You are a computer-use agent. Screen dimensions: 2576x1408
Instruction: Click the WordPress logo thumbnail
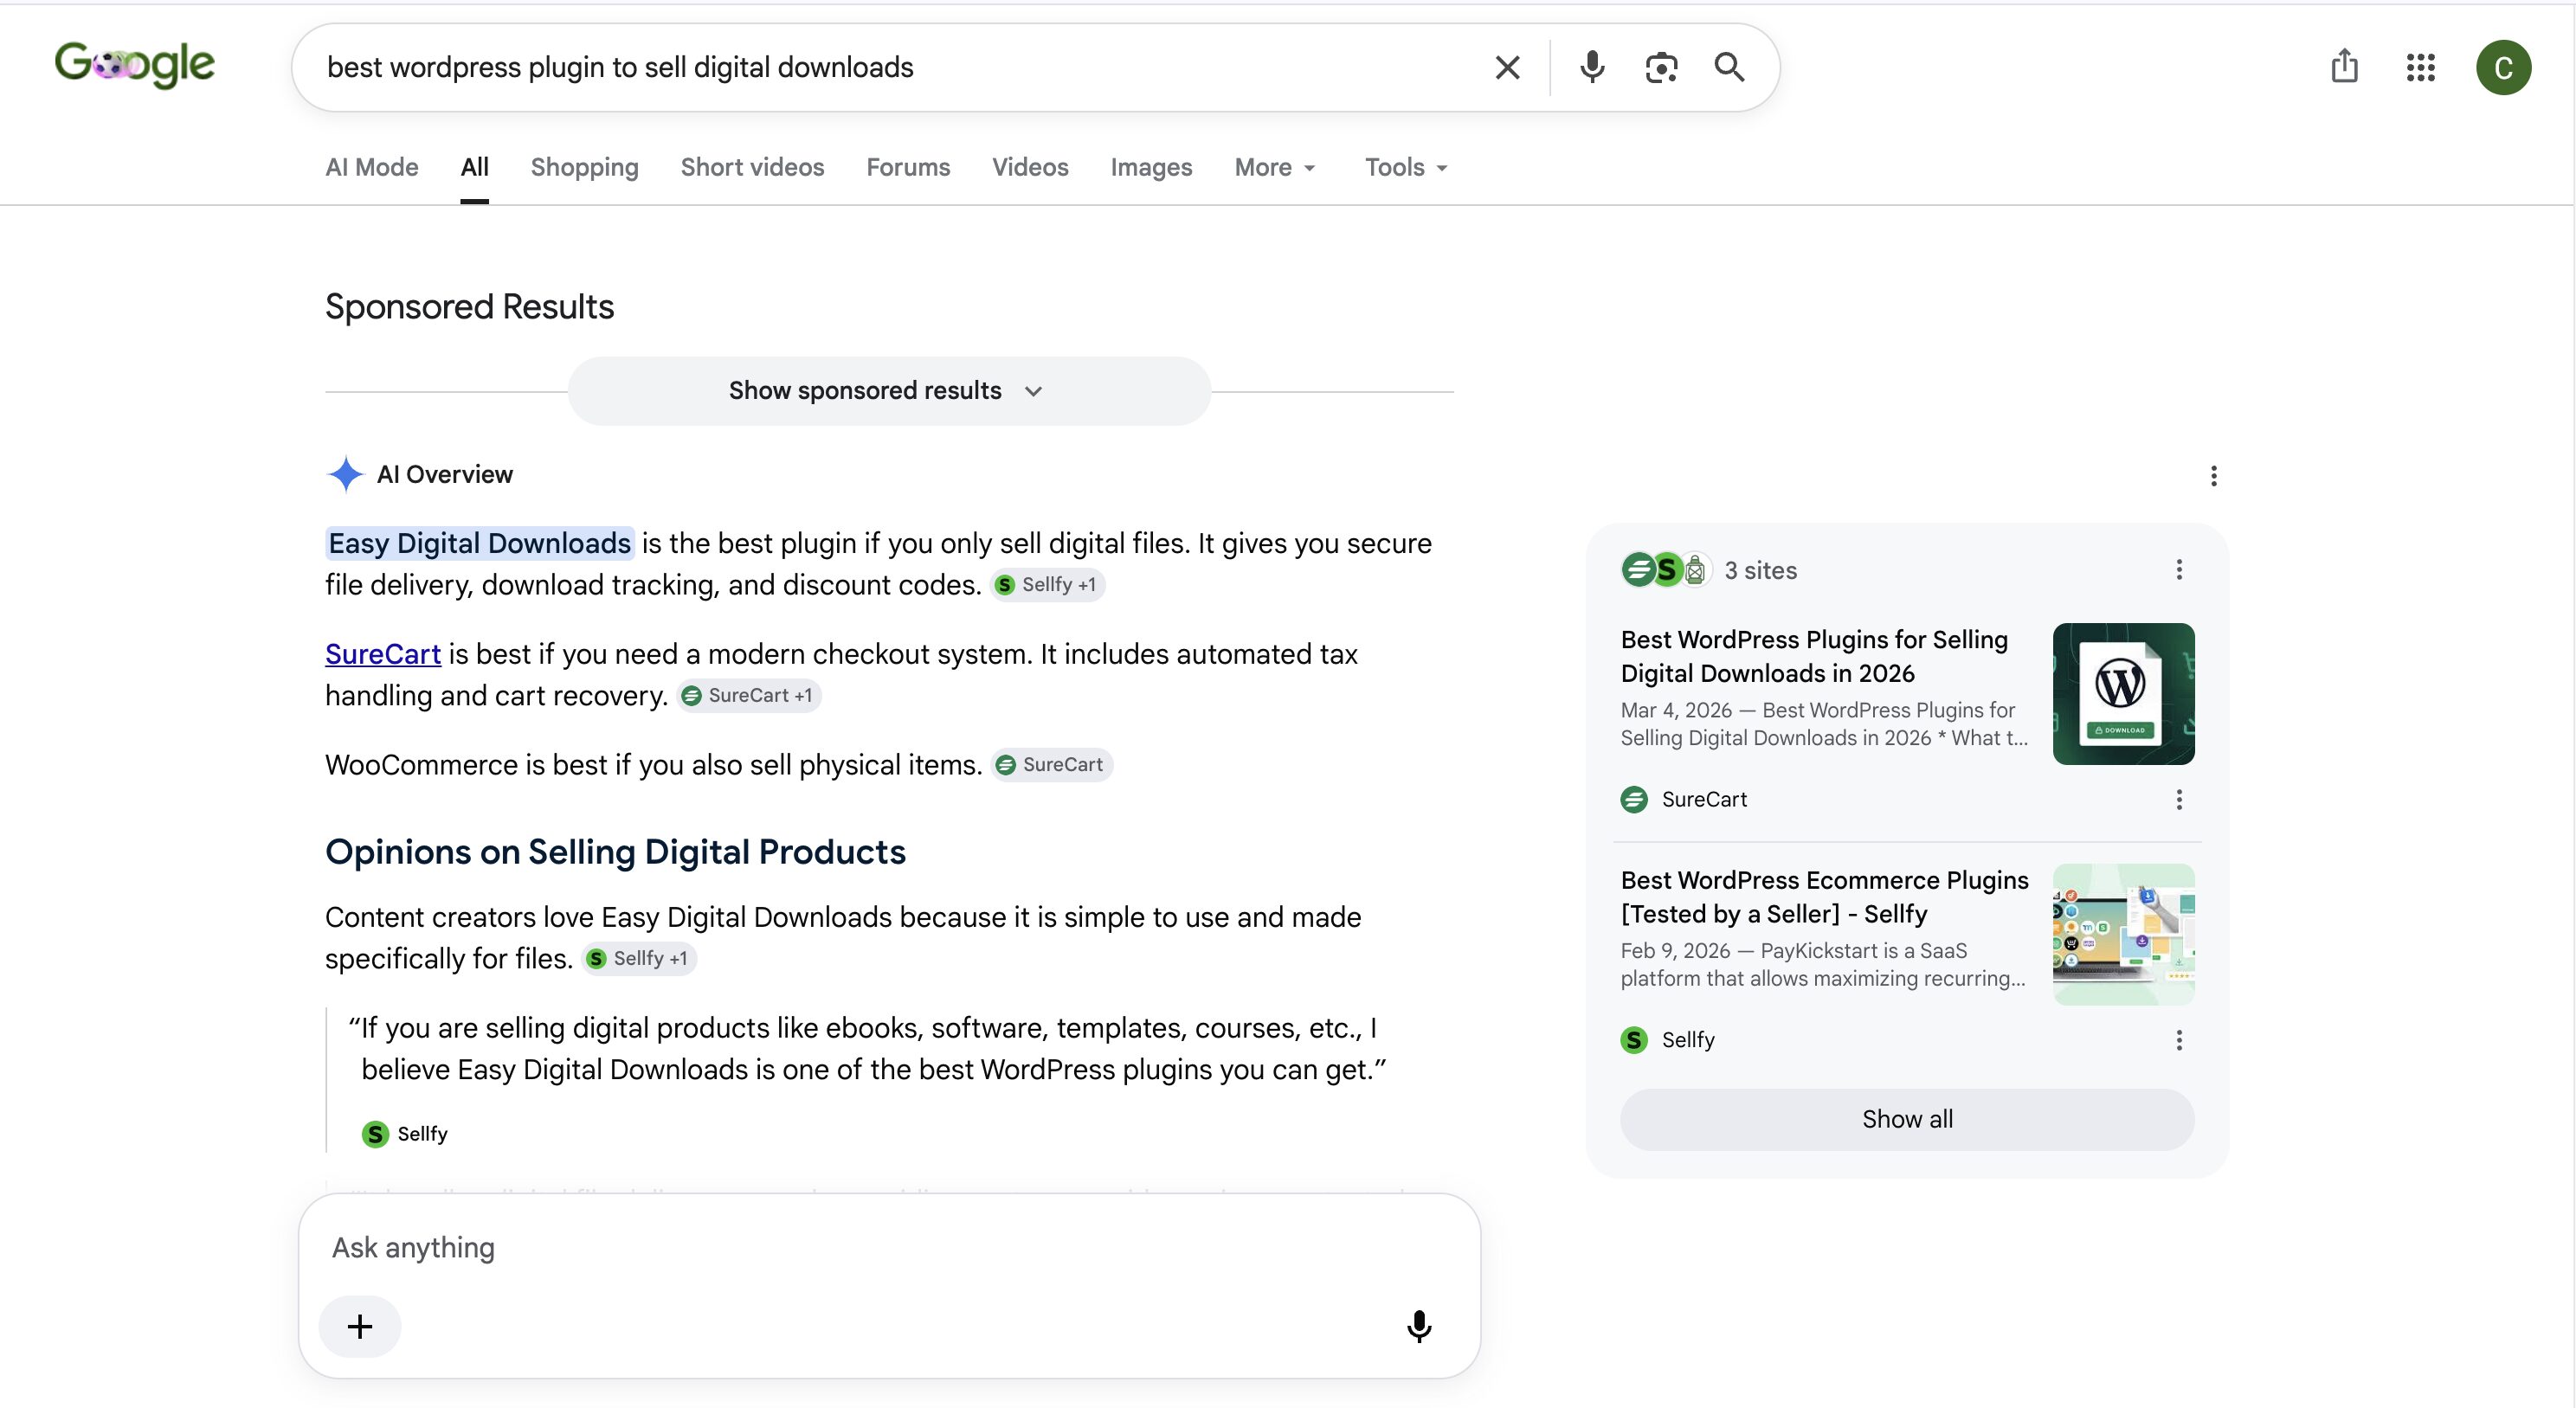click(2123, 694)
